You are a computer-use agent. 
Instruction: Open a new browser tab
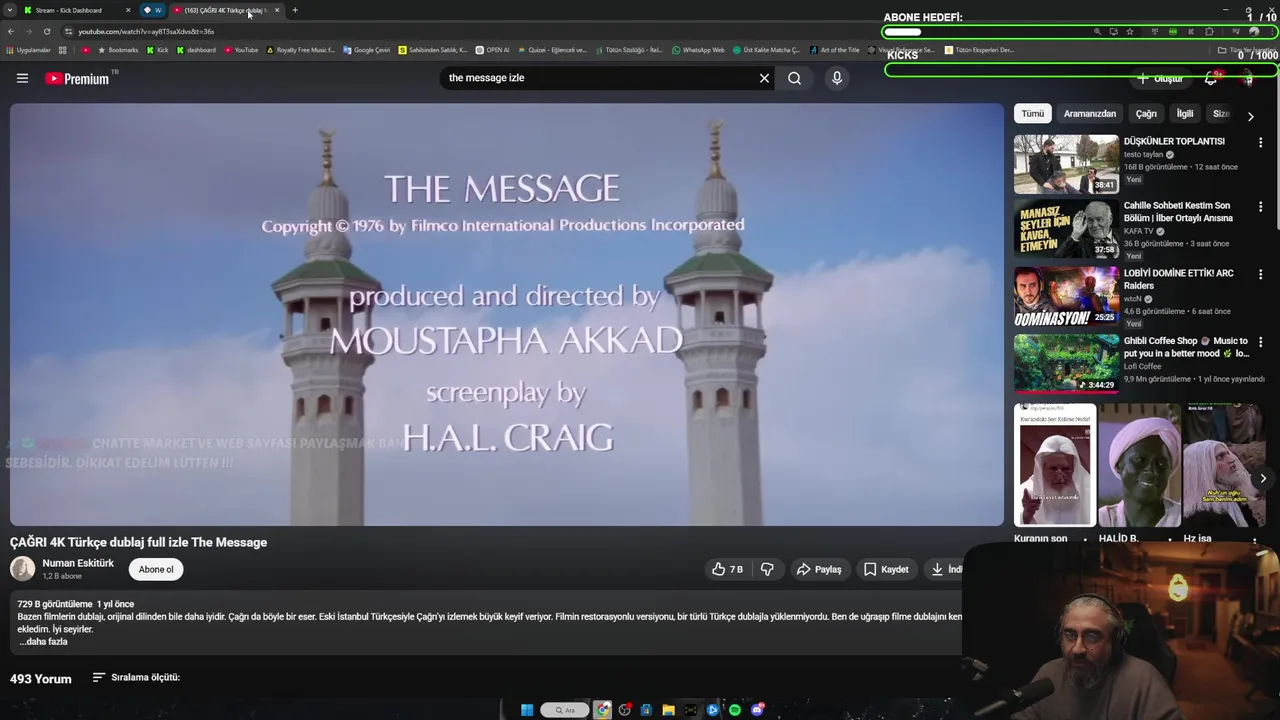295,10
